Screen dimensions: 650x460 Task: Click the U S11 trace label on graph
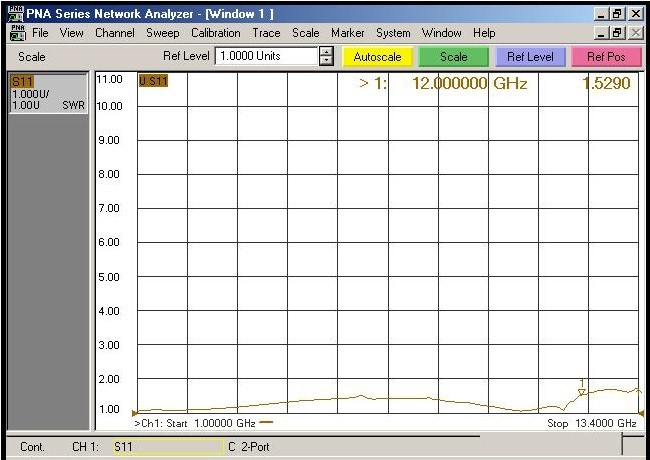coord(153,81)
